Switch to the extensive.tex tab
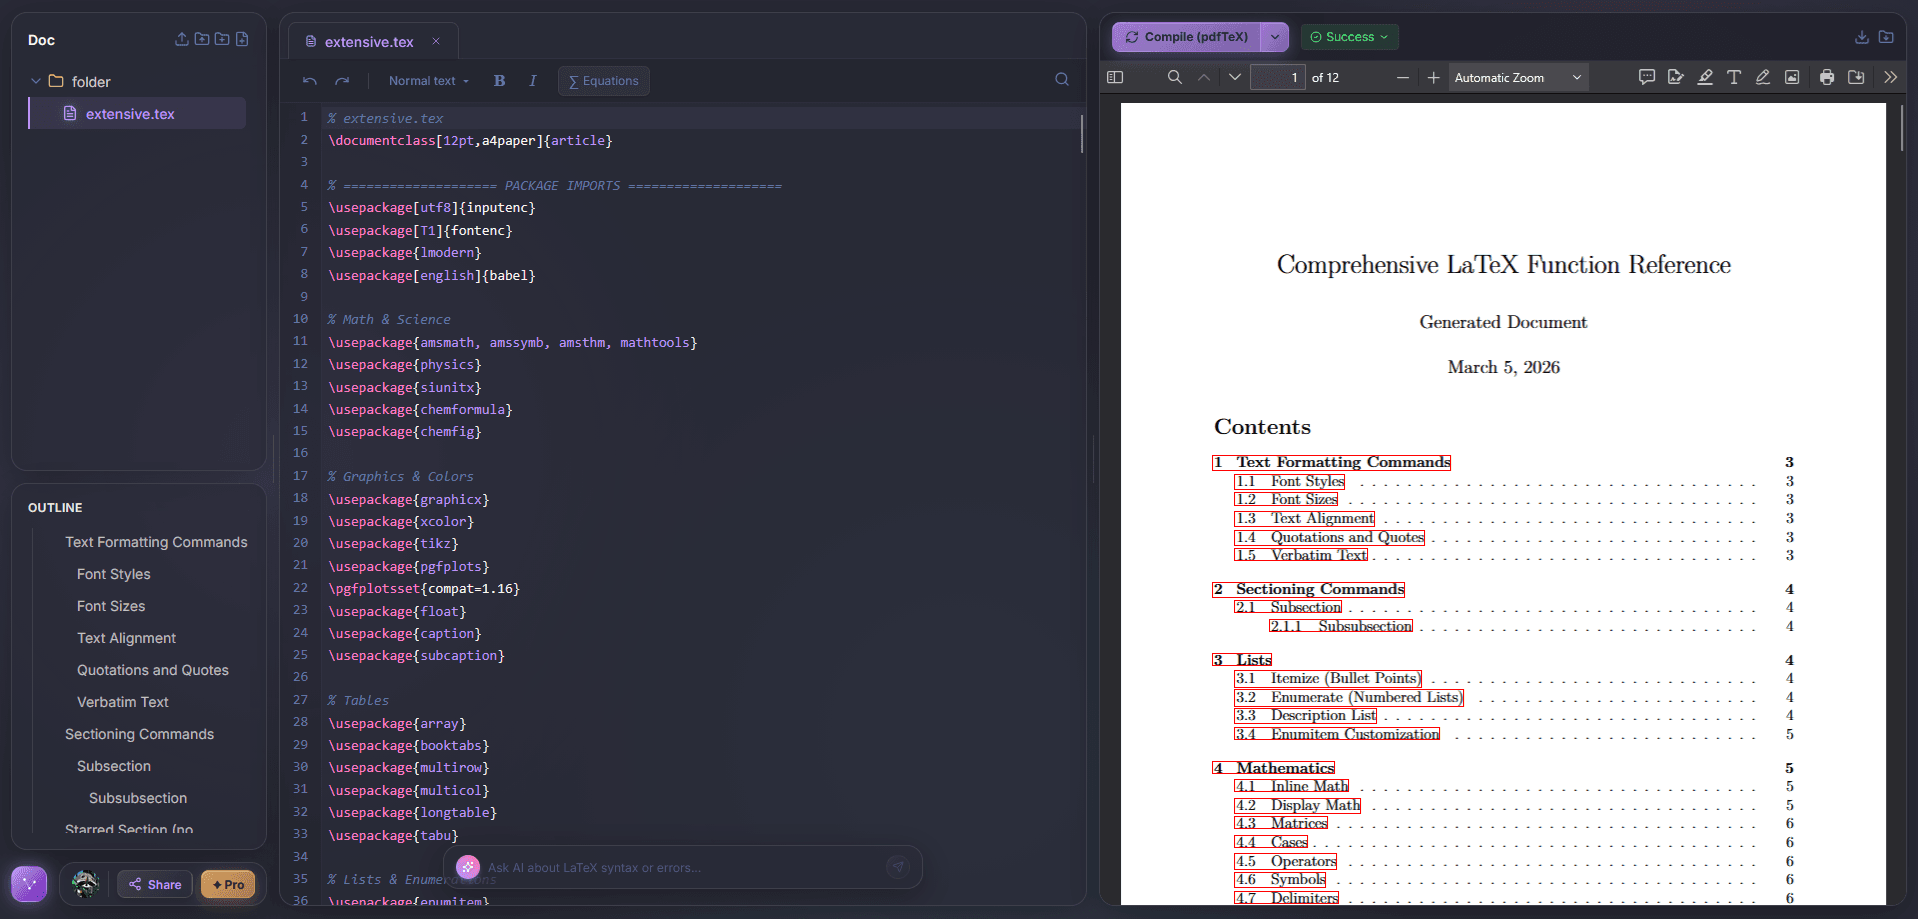This screenshot has height=919, width=1918. 369,42
